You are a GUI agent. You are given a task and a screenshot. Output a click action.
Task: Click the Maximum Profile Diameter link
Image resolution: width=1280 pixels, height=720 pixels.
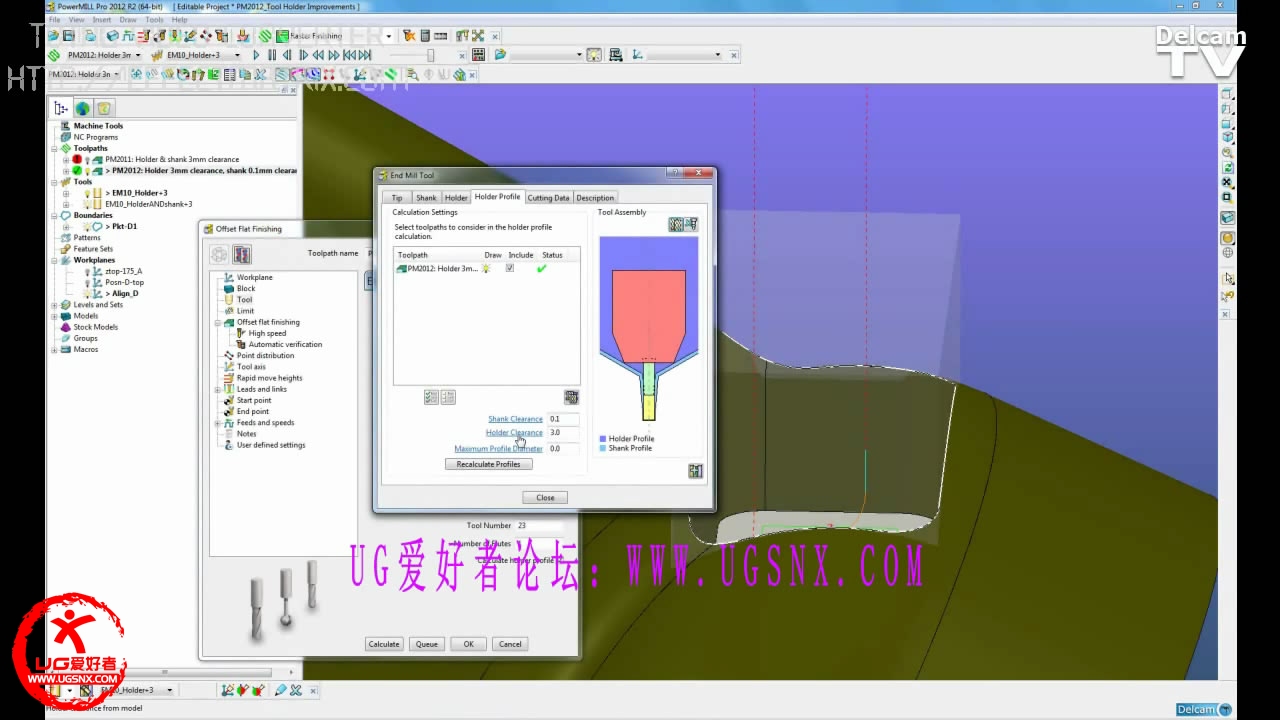[x=498, y=449]
